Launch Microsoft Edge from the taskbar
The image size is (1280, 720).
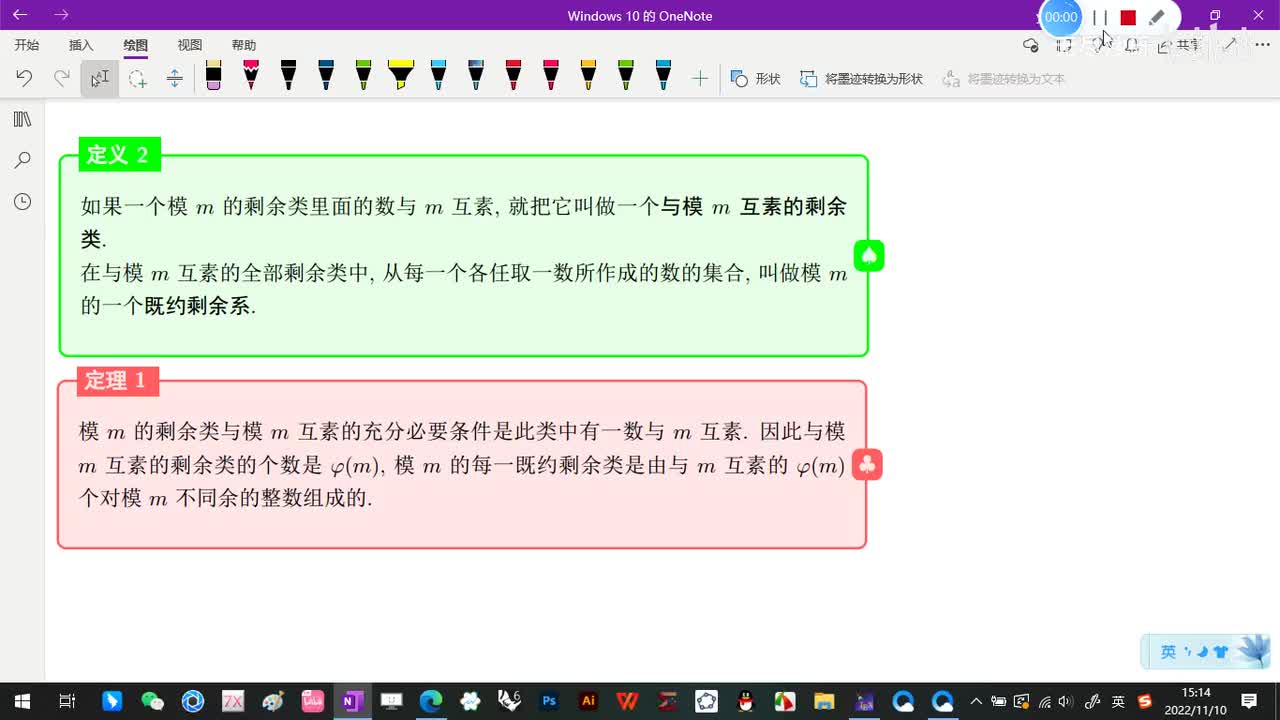[x=430, y=701]
